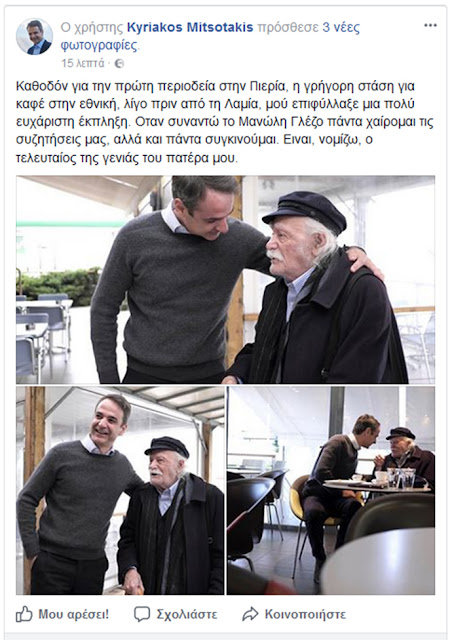
Task: Open the large top photo of two men
Action: coord(225,280)
